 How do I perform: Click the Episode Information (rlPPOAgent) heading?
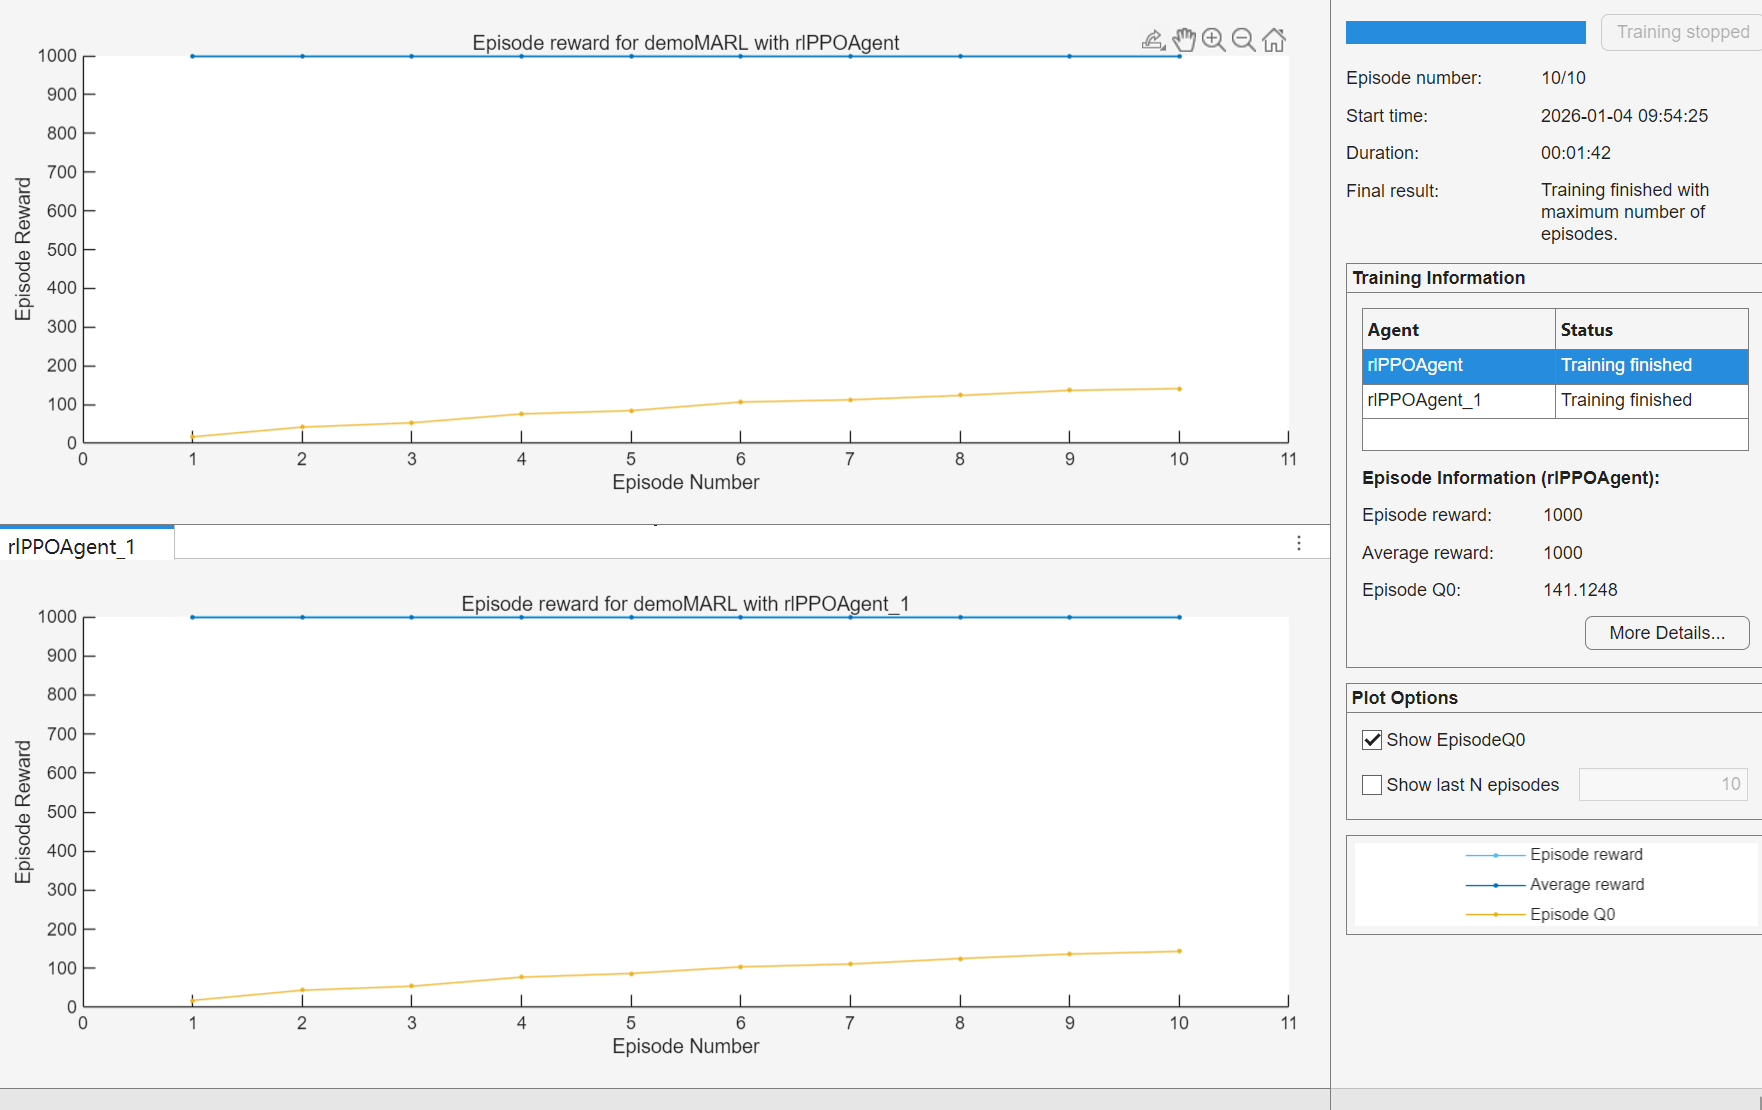pos(1510,478)
